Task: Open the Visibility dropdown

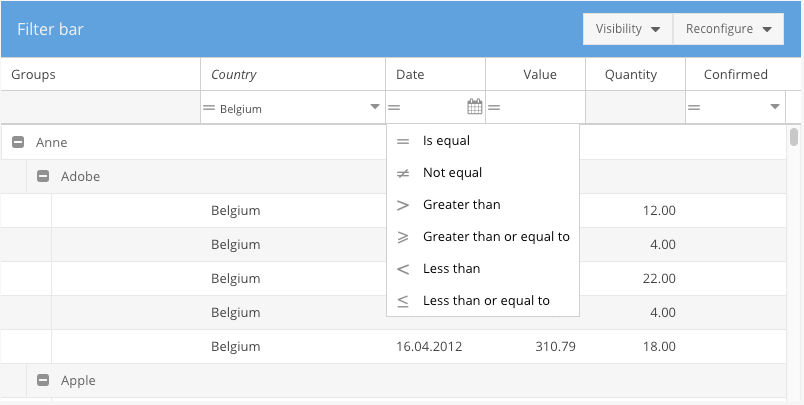Action: click(628, 29)
